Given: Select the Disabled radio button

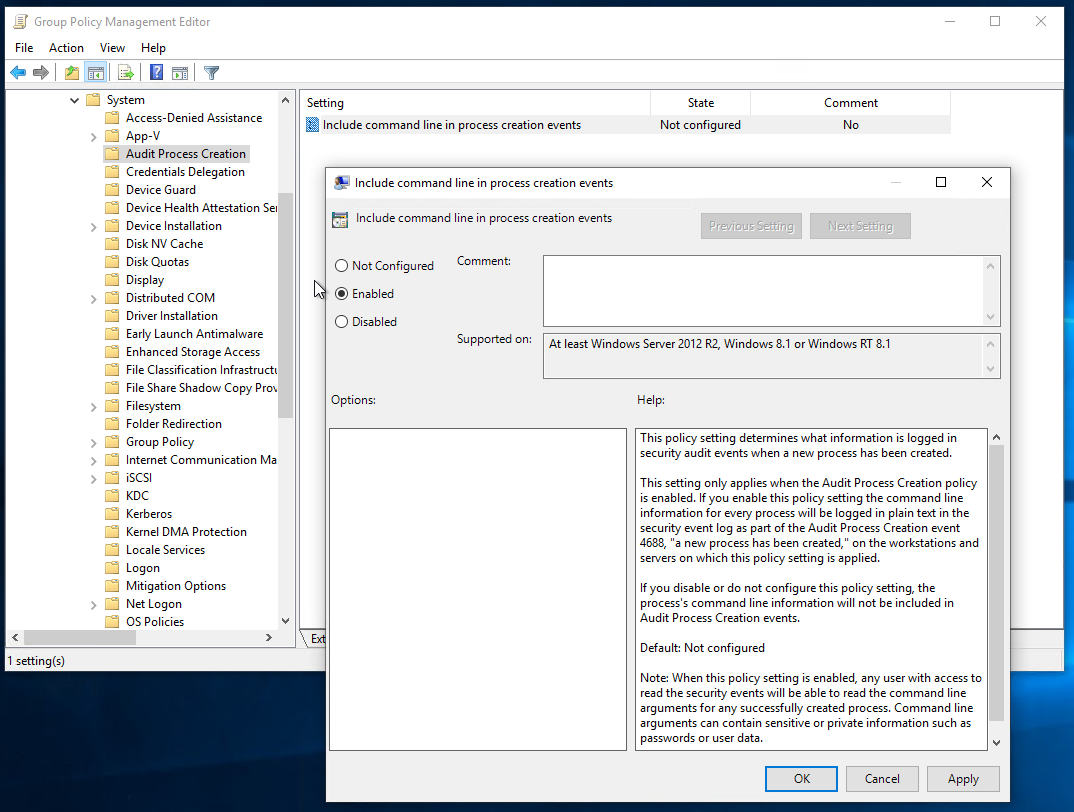Looking at the screenshot, I should 342,322.
